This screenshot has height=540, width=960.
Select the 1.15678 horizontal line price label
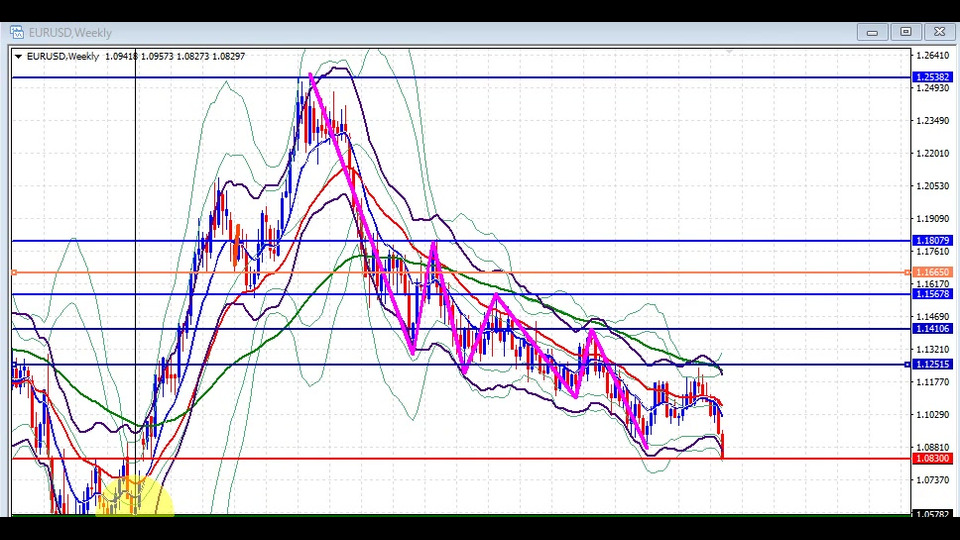click(x=932, y=294)
